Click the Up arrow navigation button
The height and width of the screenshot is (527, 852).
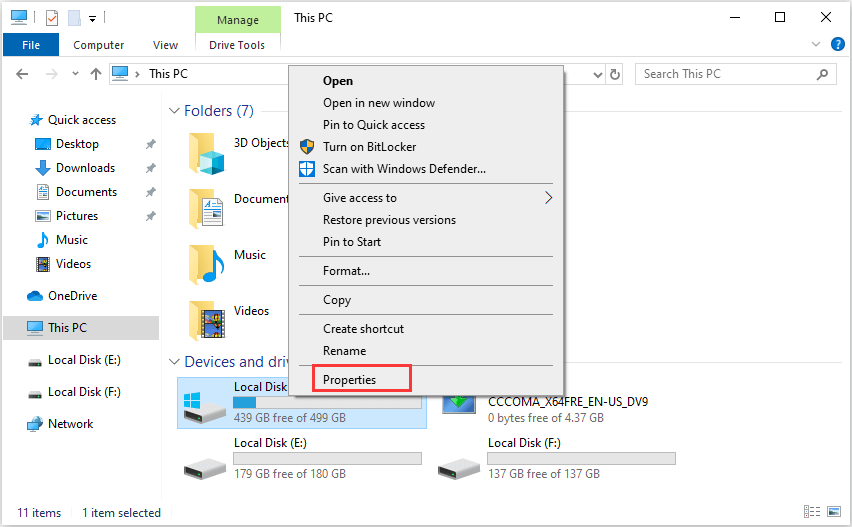pos(96,74)
